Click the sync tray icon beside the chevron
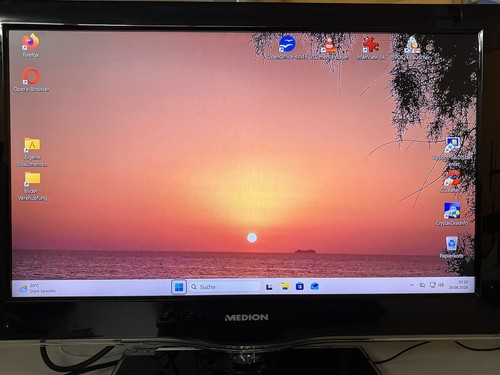Image resolution: width=500 pixels, height=375 pixels. [x=422, y=285]
